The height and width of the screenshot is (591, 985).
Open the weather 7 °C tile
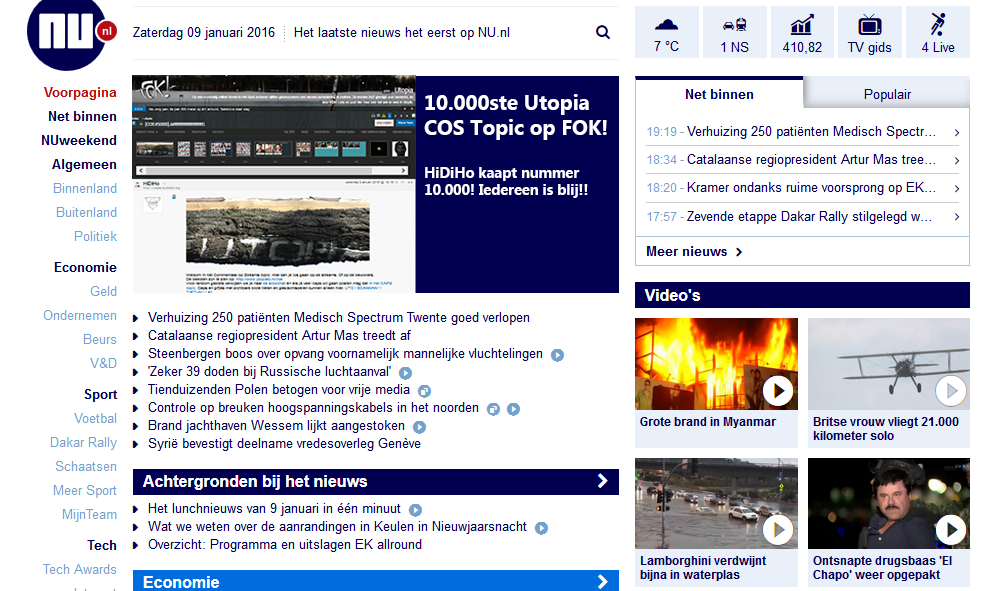(667, 32)
